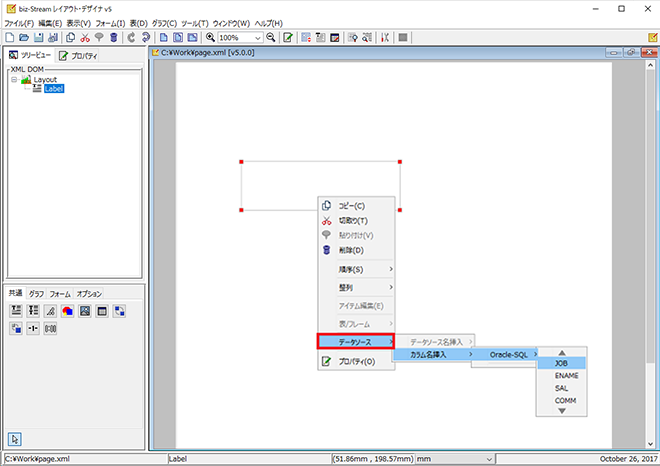Click the paste pin icon in toolbar
Viewport: 660px width, 466px height.
click(99, 37)
